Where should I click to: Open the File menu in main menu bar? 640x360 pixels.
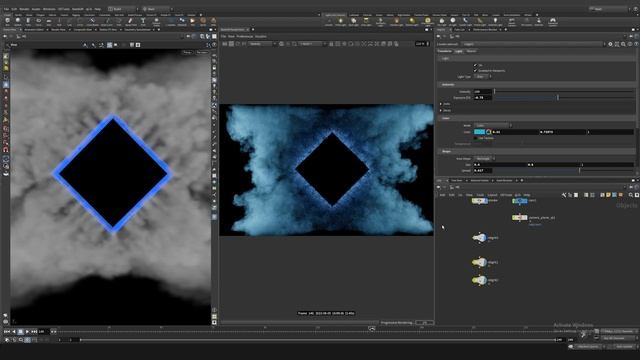click(6, 9)
